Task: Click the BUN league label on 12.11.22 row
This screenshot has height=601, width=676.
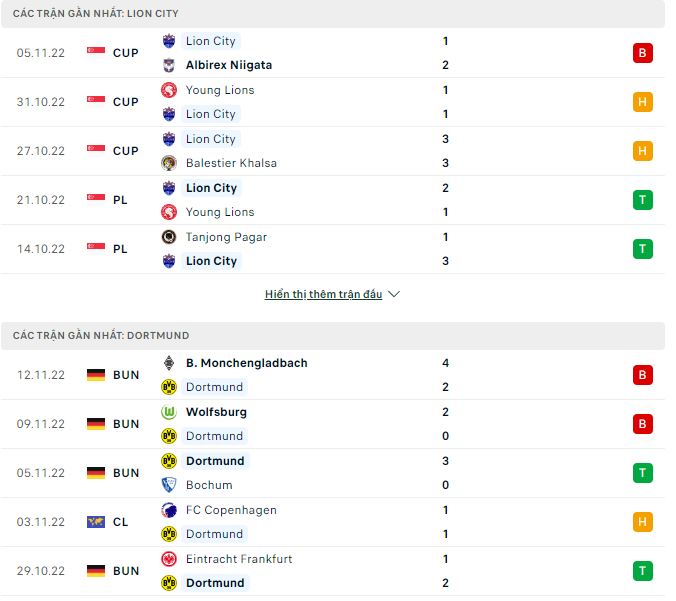Action: pos(126,375)
